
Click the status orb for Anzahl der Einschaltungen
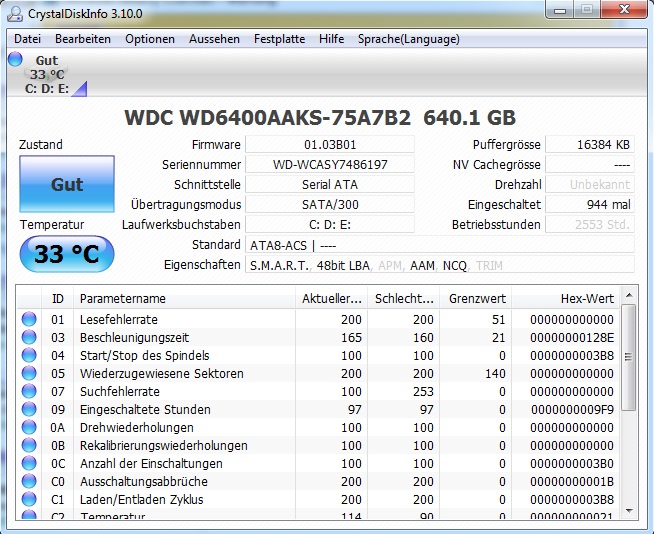(x=29, y=463)
